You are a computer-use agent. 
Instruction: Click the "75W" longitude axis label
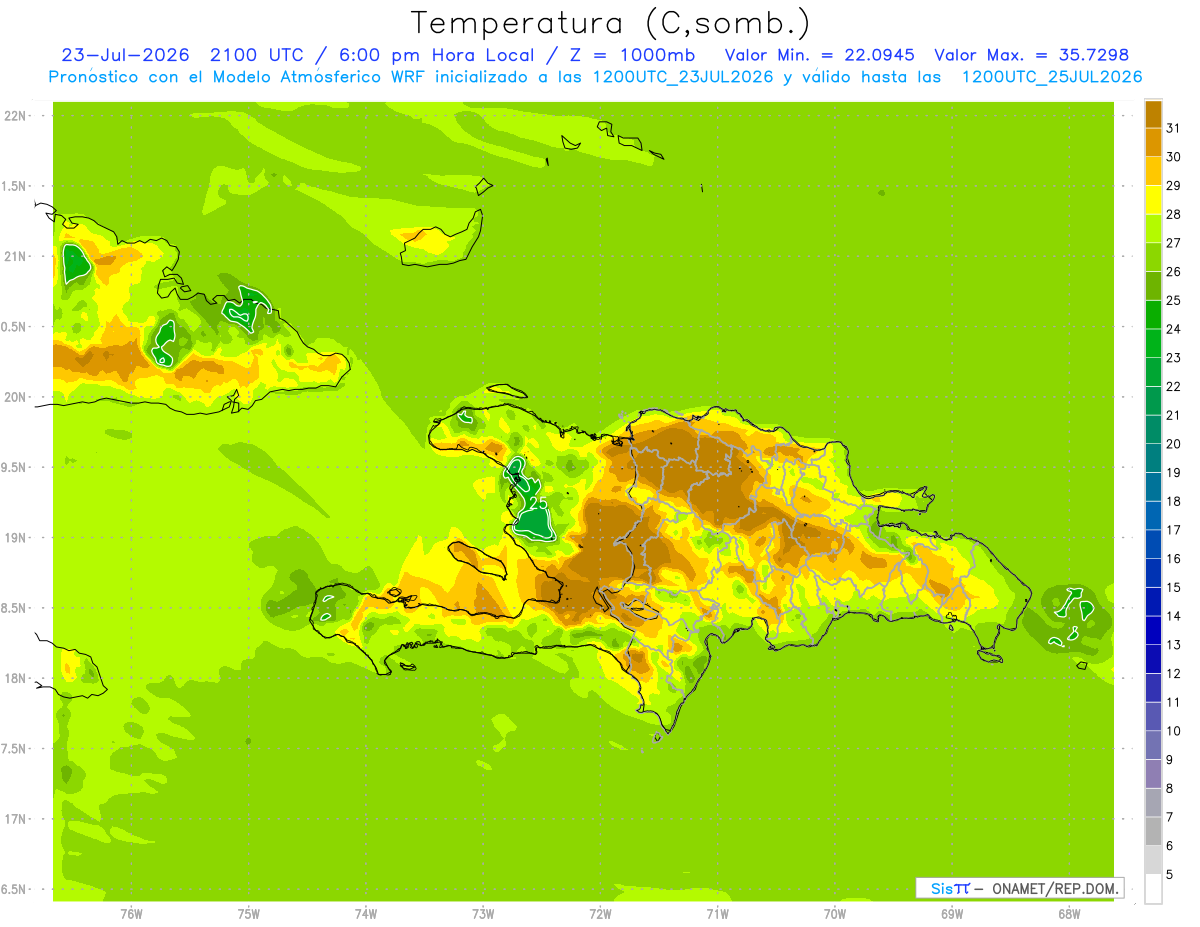[x=249, y=913]
